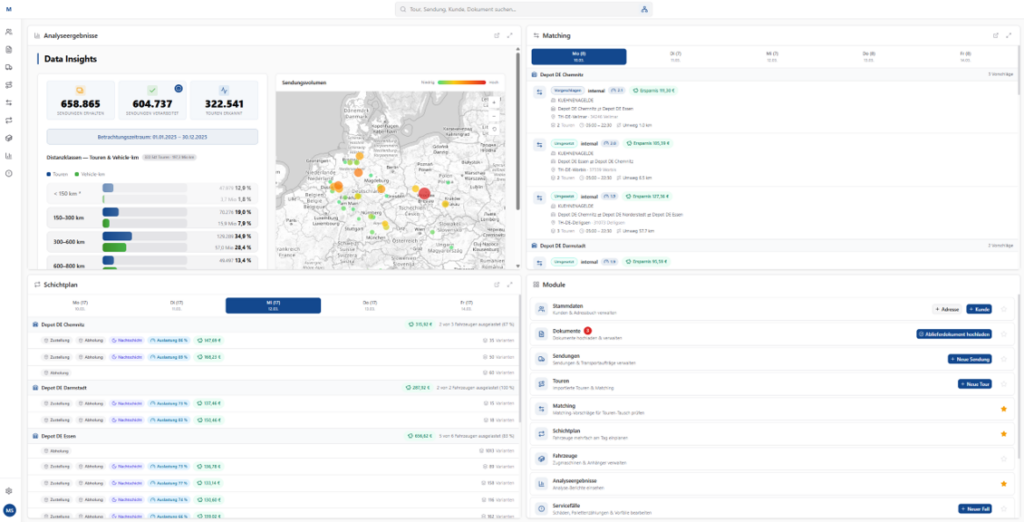Collapse the Depot DE Essen shift group

click(x=274, y=435)
